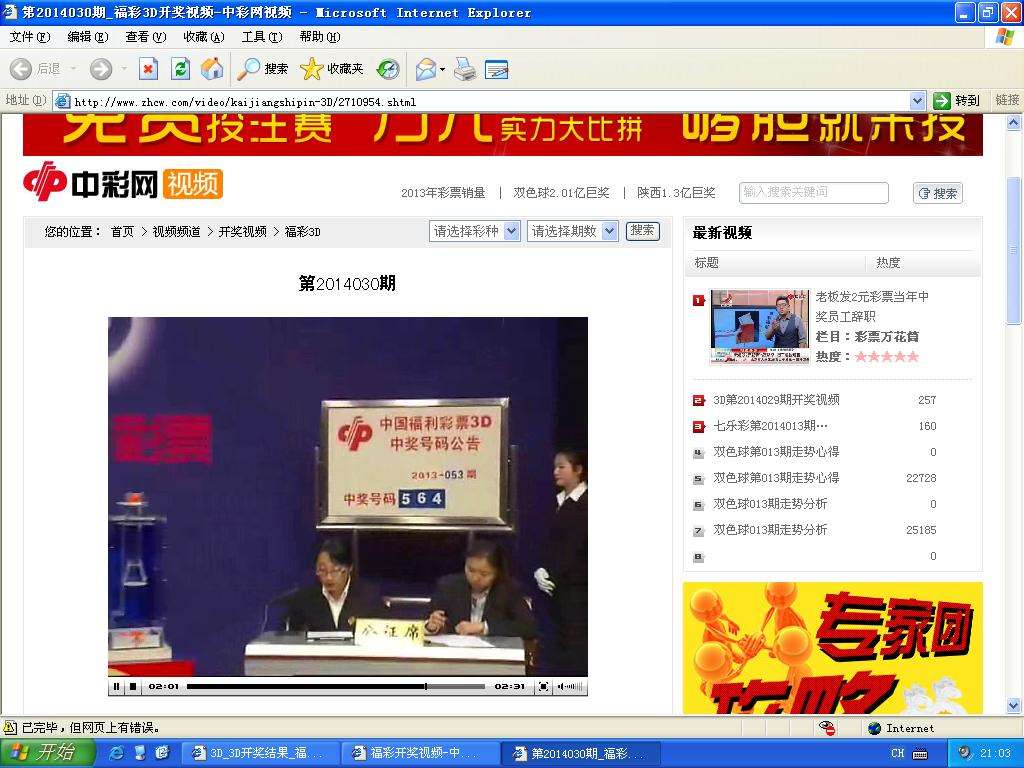
Task: Click the History clock toolbar icon
Action: (x=389, y=69)
